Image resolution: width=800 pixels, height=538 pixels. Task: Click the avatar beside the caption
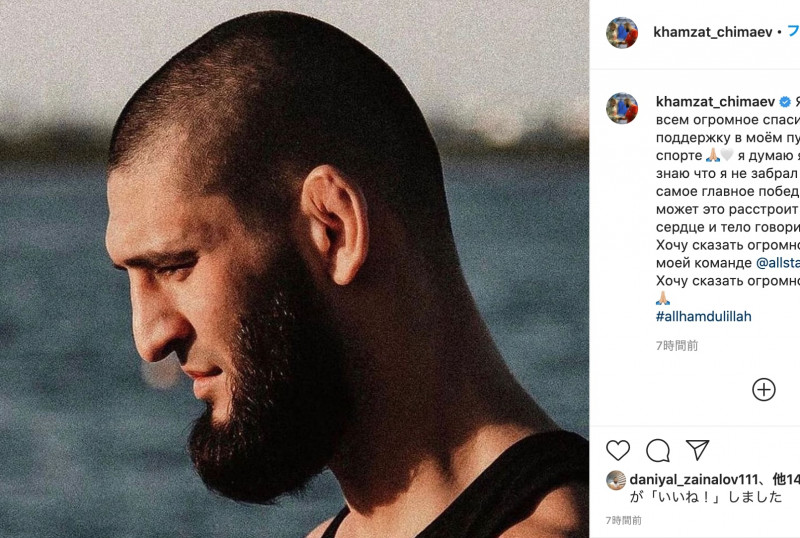pos(622,108)
